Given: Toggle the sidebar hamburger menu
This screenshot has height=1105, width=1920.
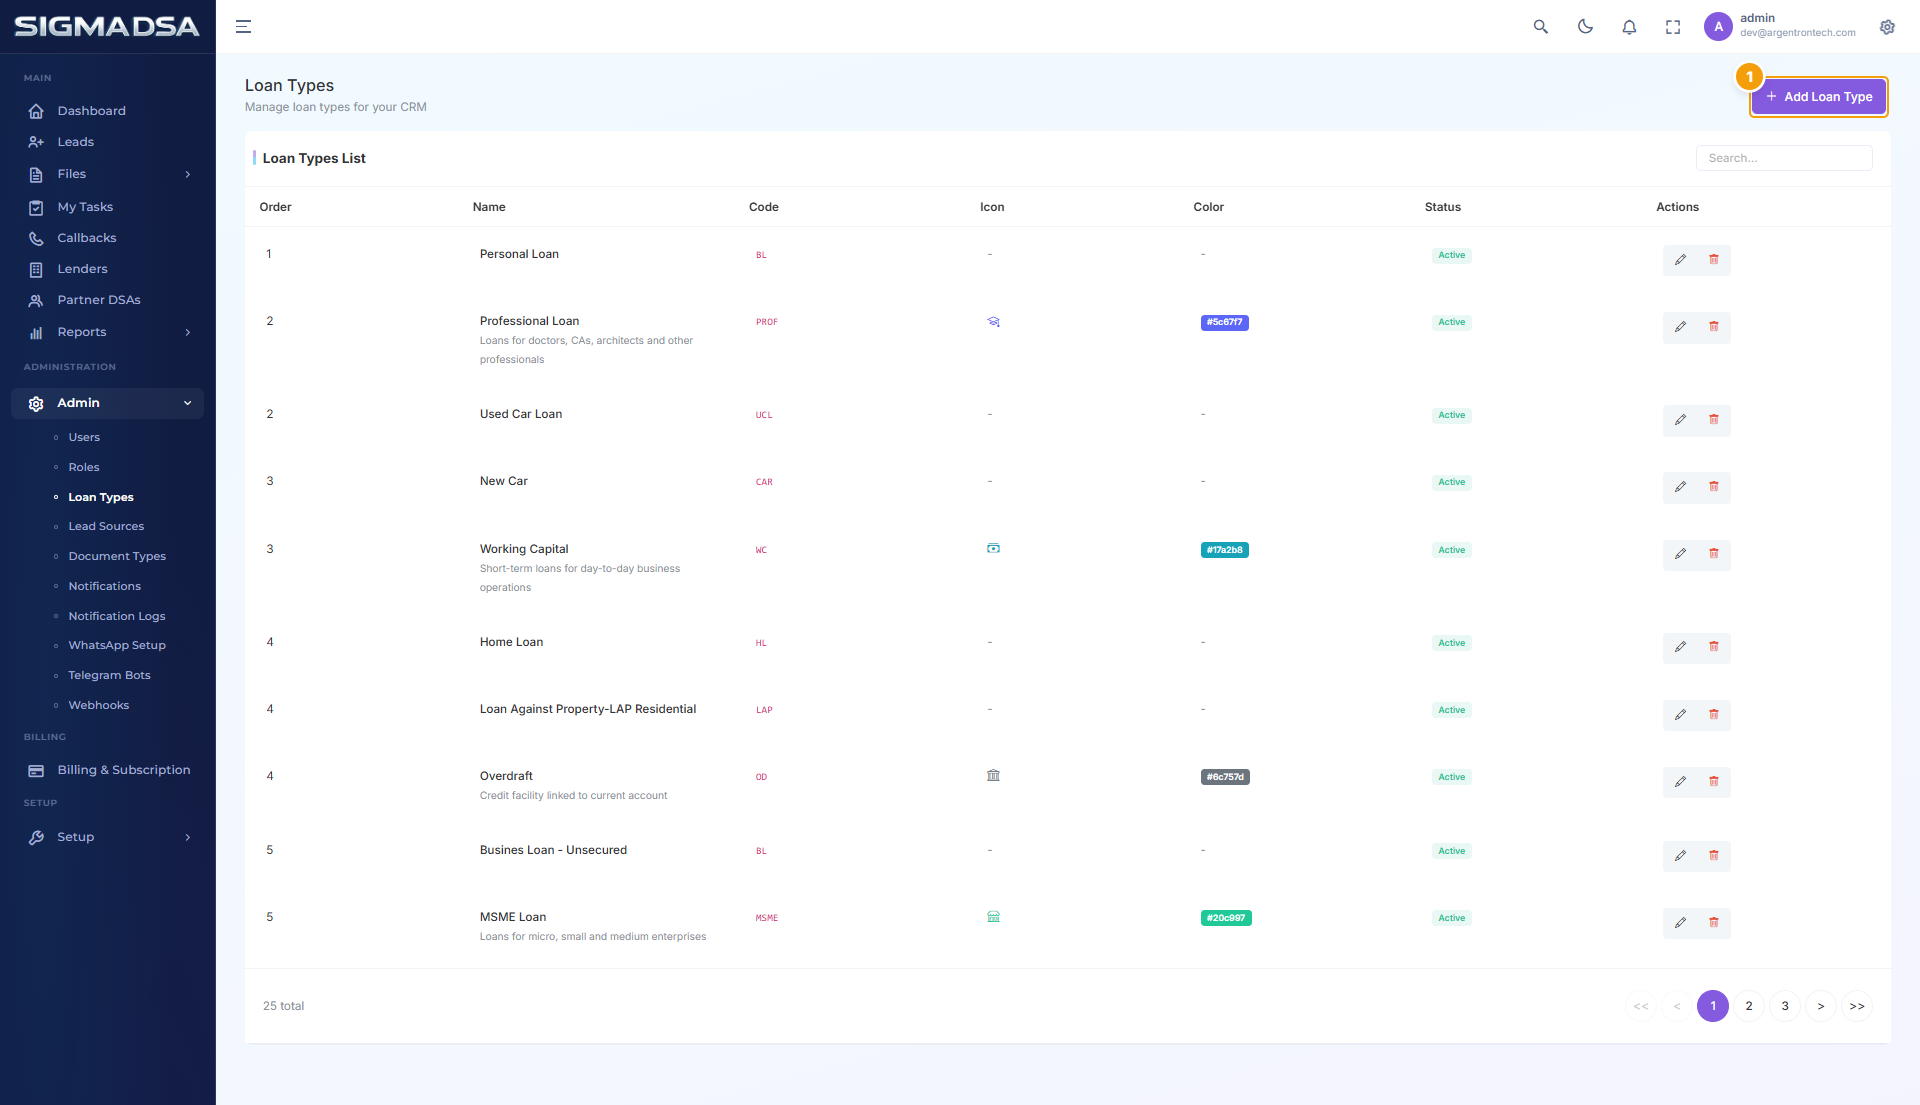Looking at the screenshot, I should pos(243,27).
